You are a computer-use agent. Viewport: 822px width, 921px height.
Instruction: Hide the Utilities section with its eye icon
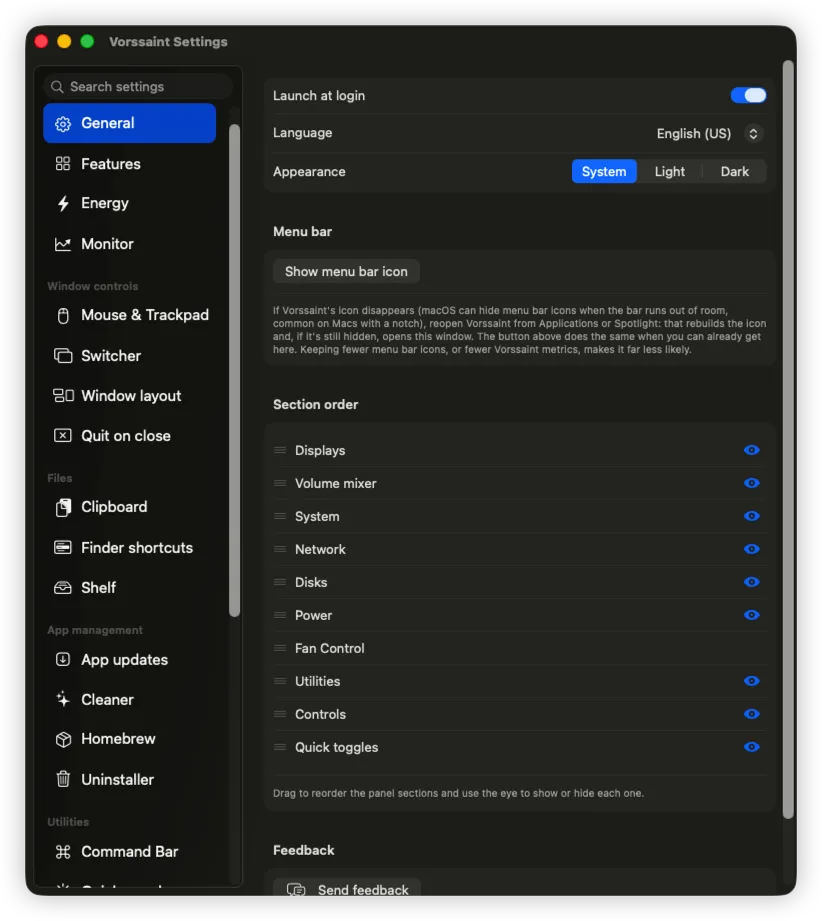click(751, 681)
